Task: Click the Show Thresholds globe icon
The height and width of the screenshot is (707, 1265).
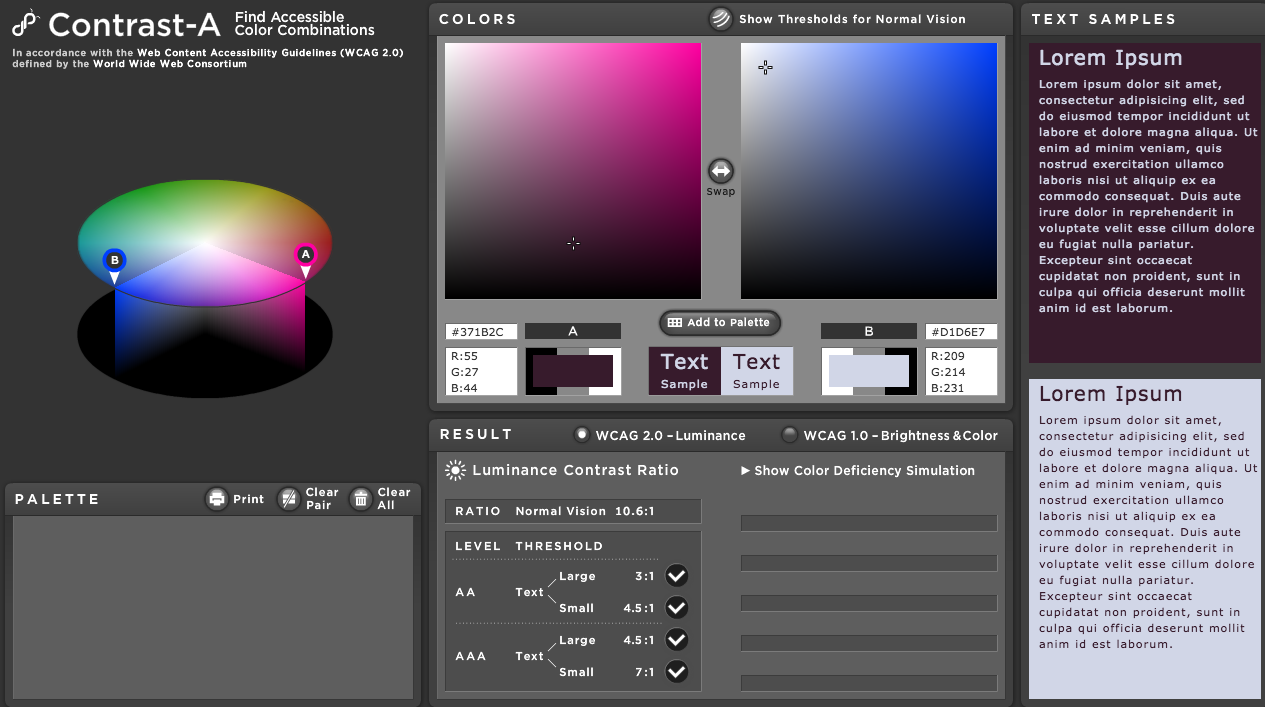Action: 720,19
